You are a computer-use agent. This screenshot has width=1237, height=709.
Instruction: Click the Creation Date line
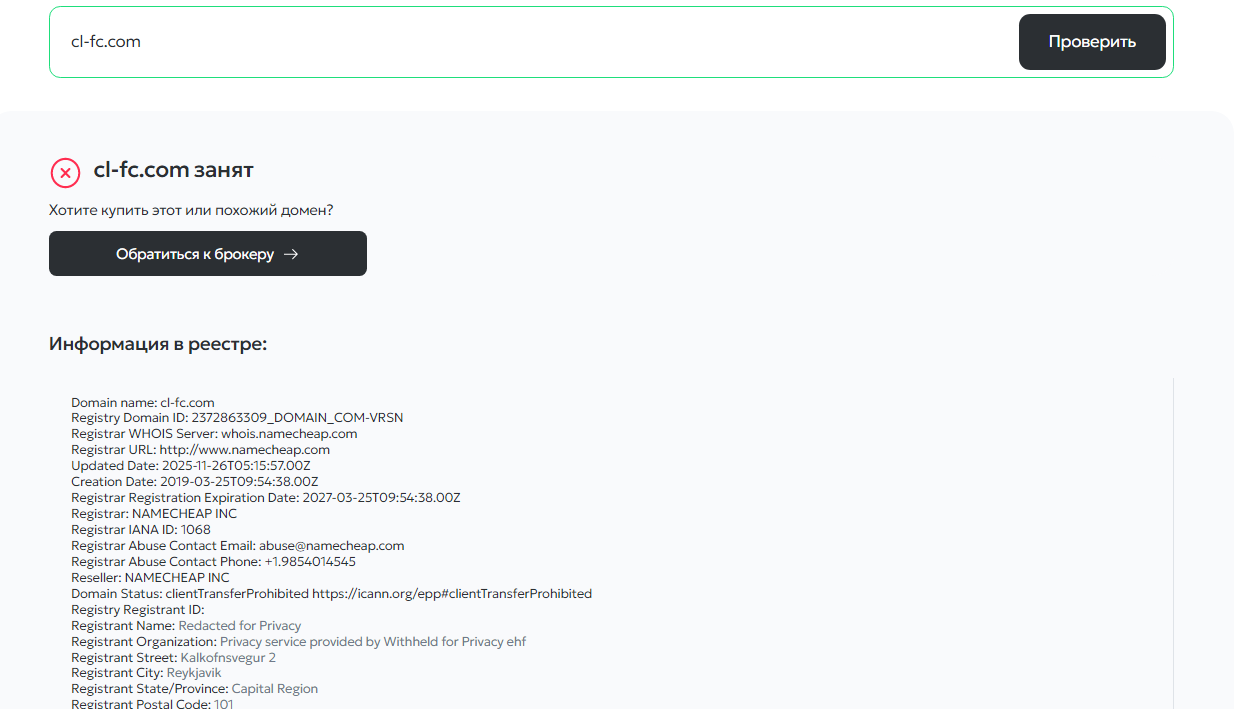pos(194,482)
